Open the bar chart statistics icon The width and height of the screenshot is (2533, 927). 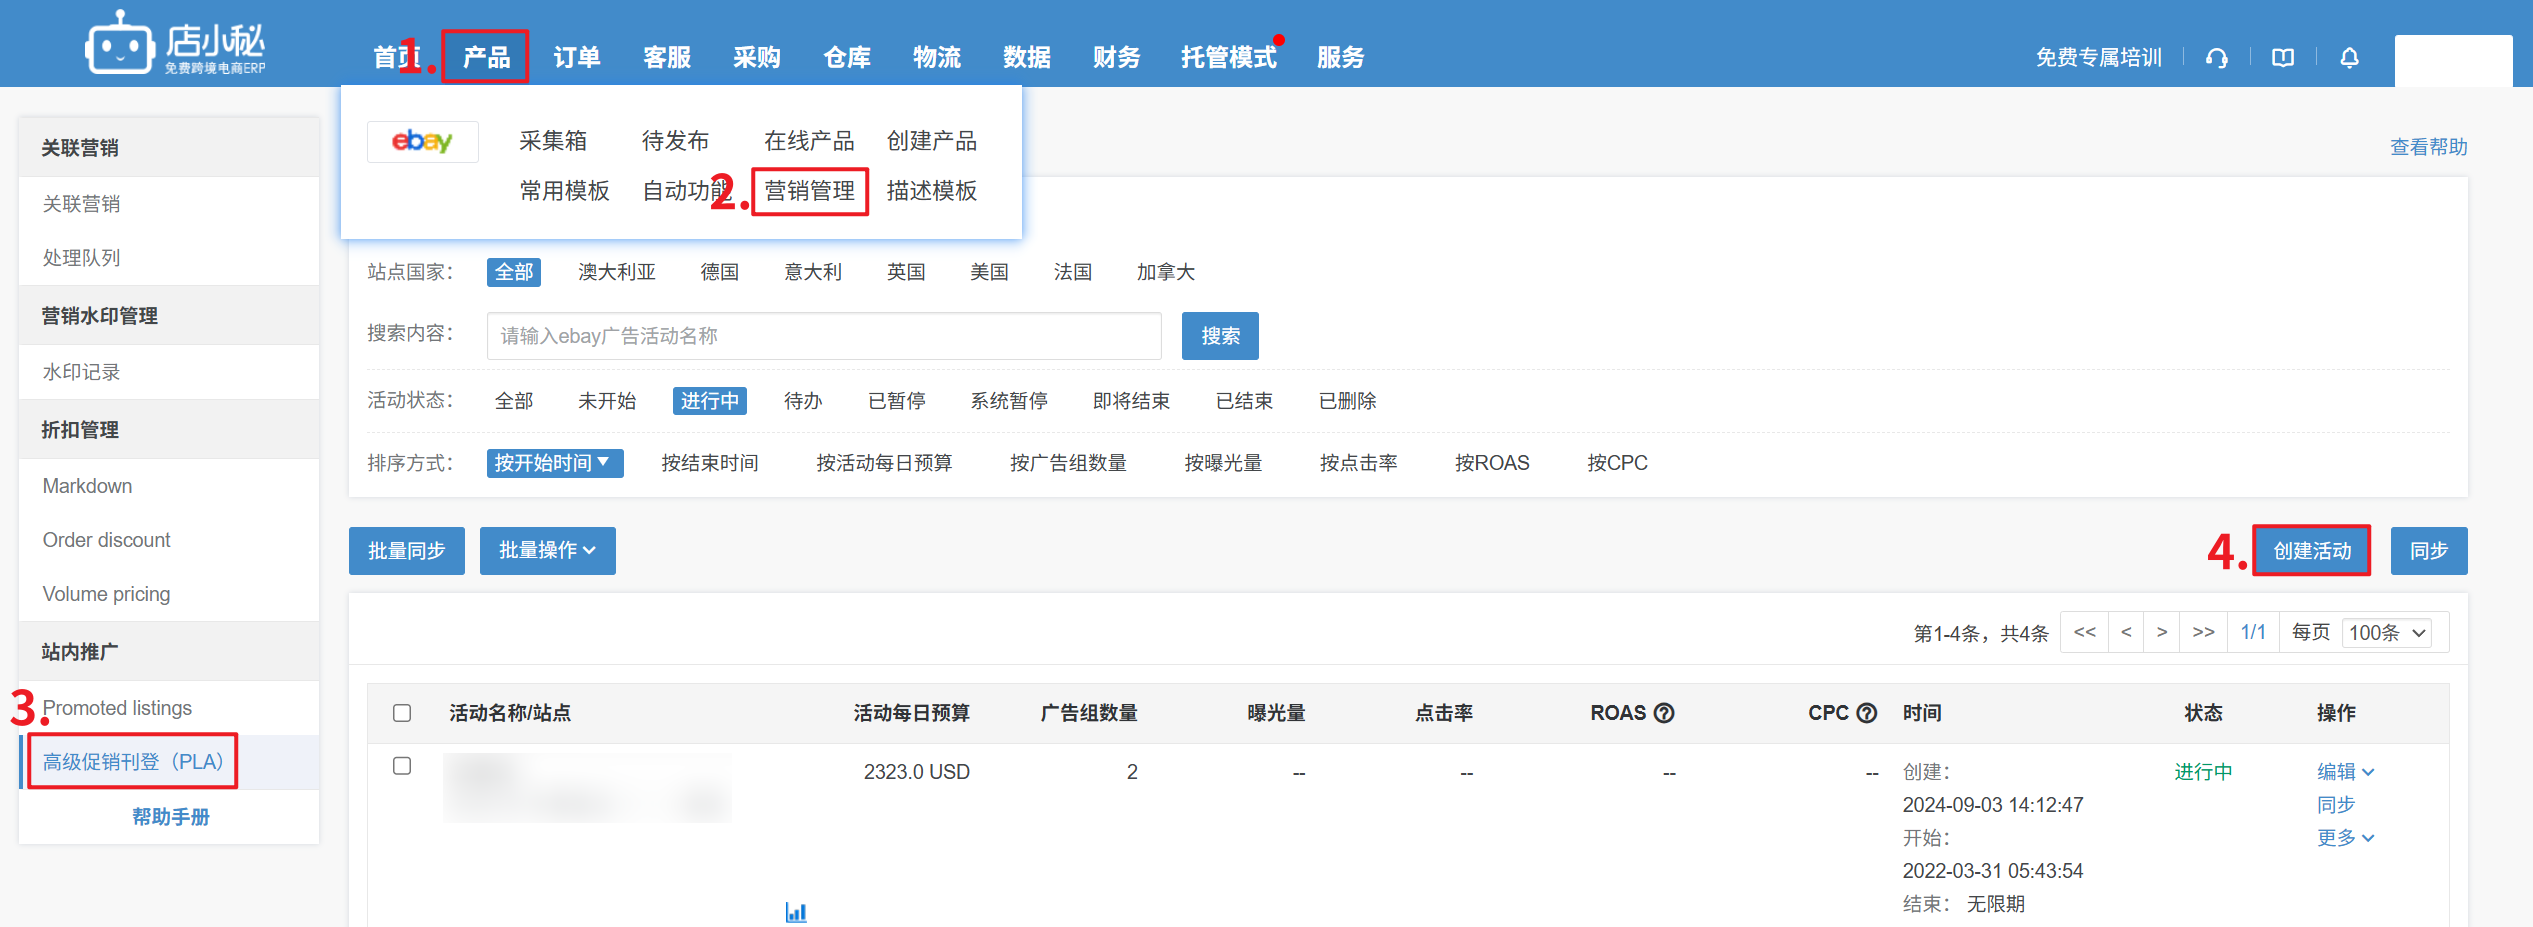[795, 911]
